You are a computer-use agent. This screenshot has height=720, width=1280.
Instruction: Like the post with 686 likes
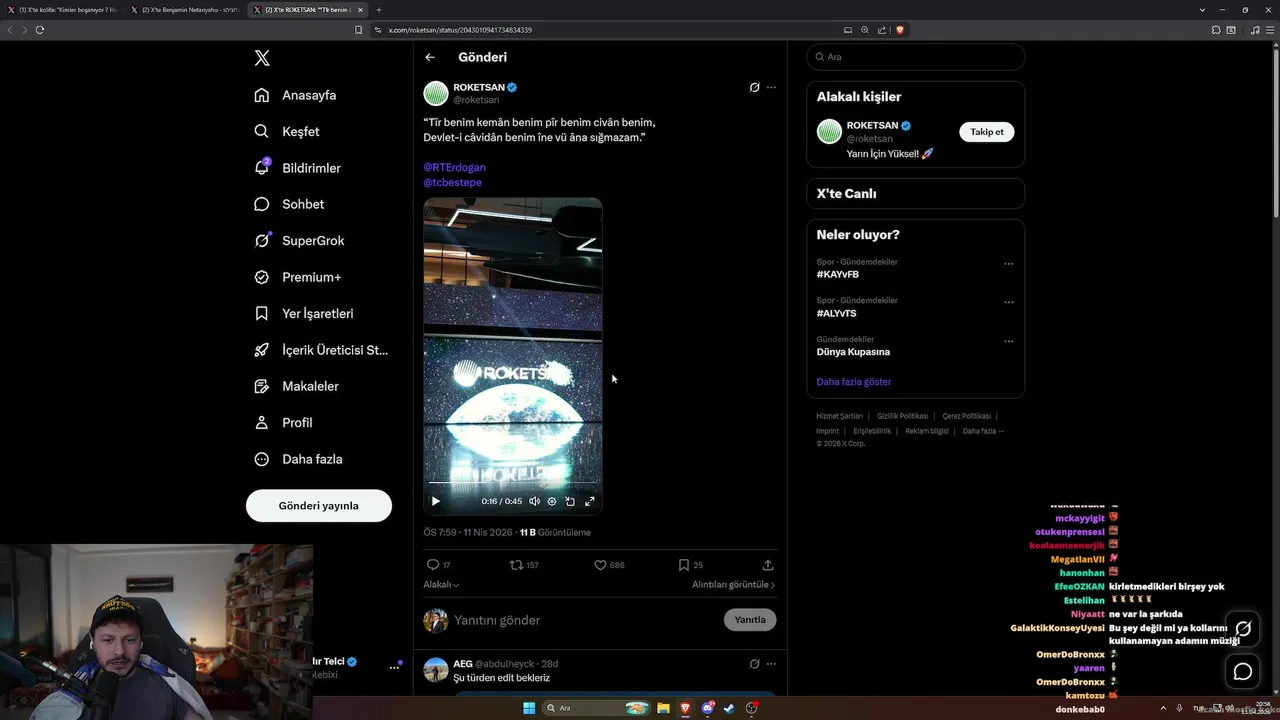pos(609,565)
